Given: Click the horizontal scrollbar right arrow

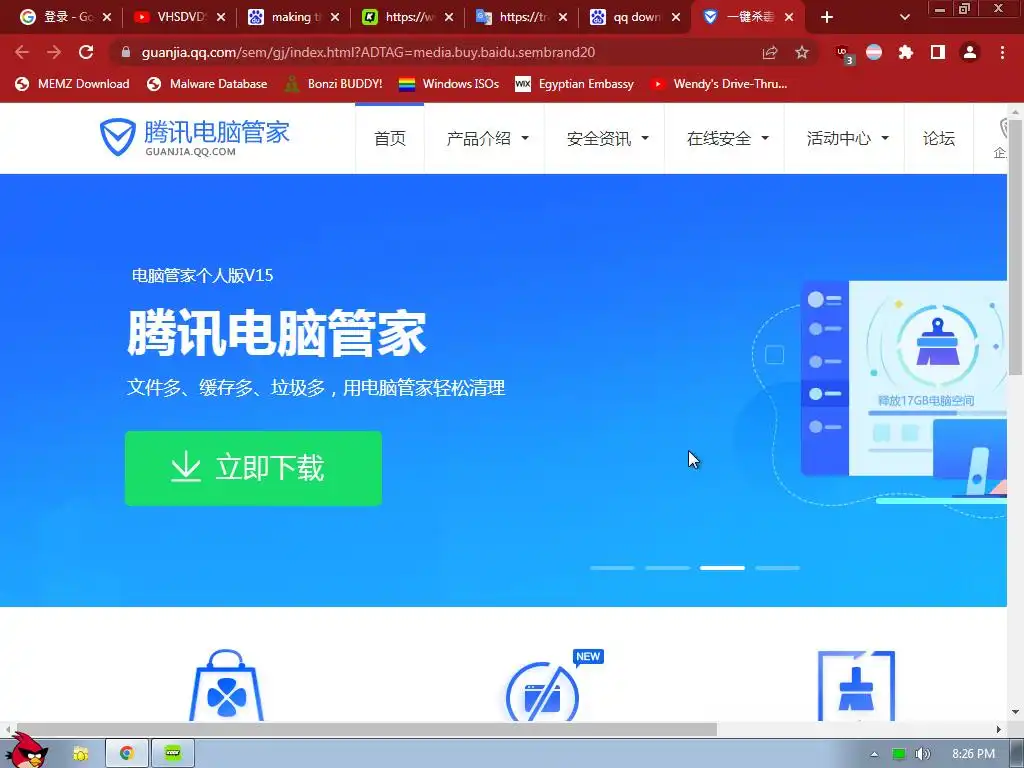Looking at the screenshot, I should (999, 729).
